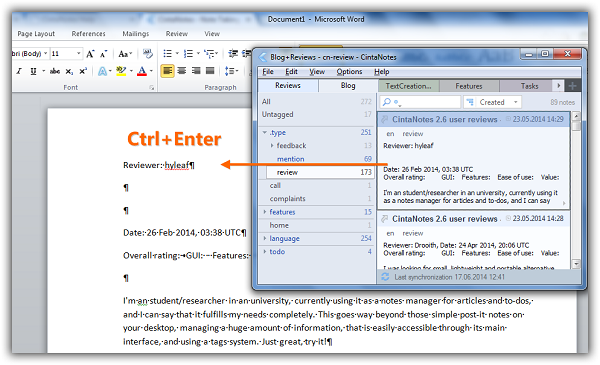Click the CintaNotes search field

pos(420,102)
